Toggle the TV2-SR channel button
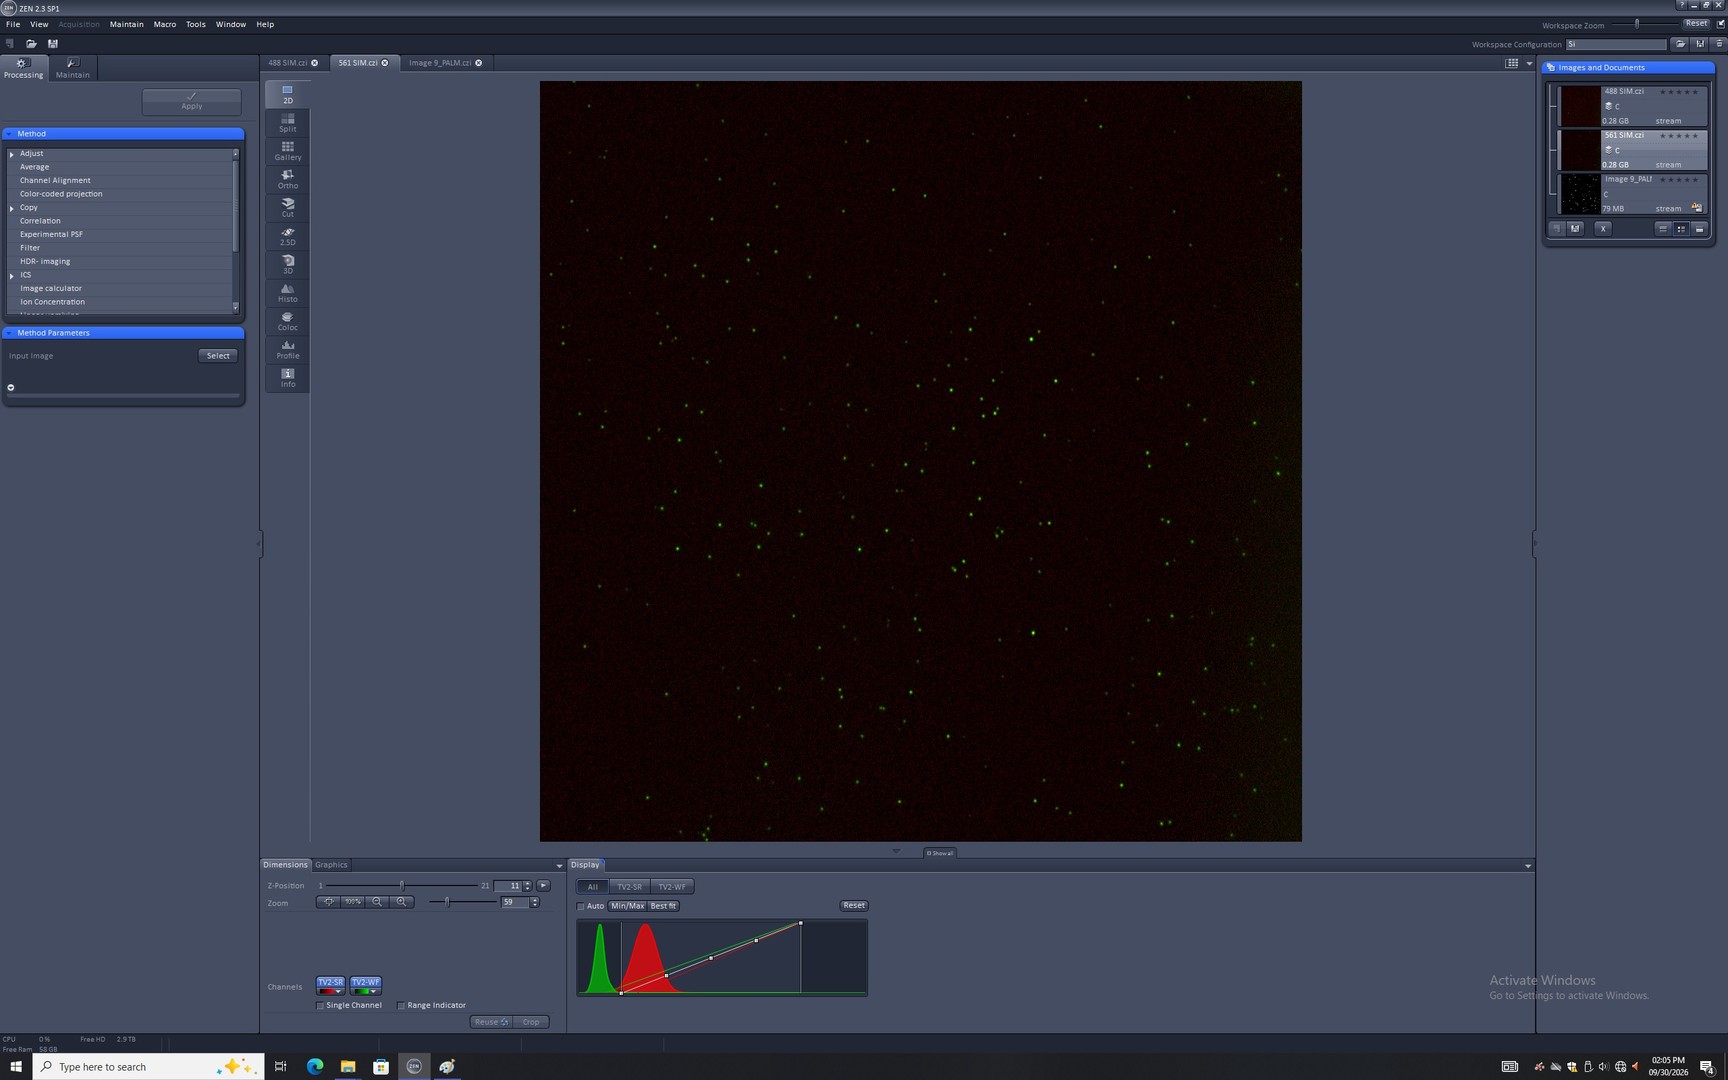Image resolution: width=1728 pixels, height=1080 pixels. (x=330, y=982)
